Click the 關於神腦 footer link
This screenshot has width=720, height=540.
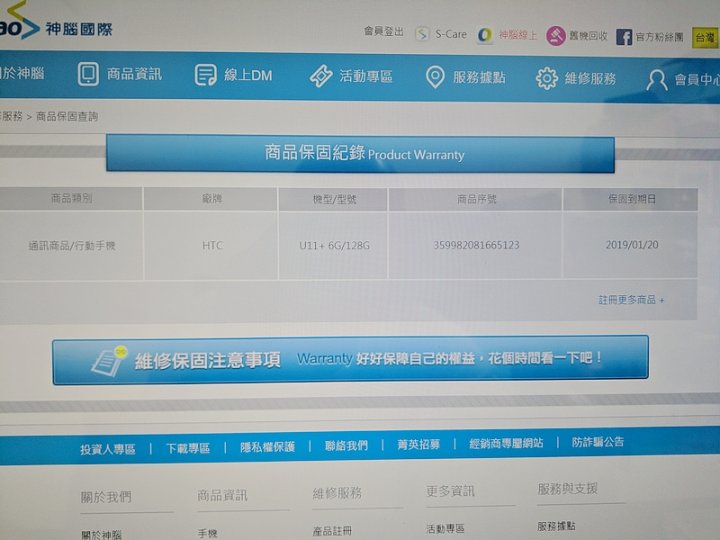(101, 535)
